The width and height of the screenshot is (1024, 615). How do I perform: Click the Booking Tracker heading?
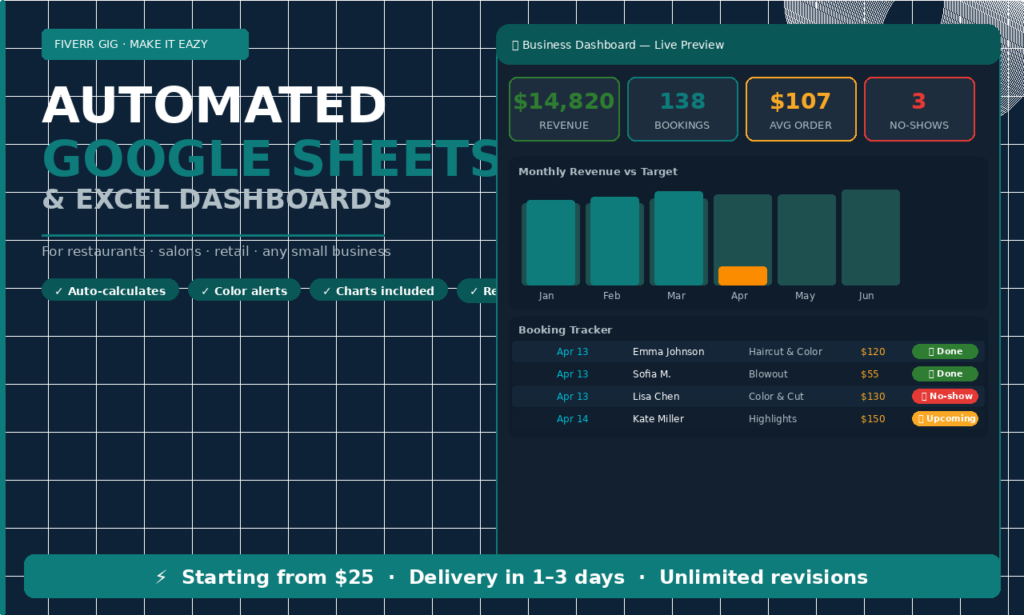(565, 330)
